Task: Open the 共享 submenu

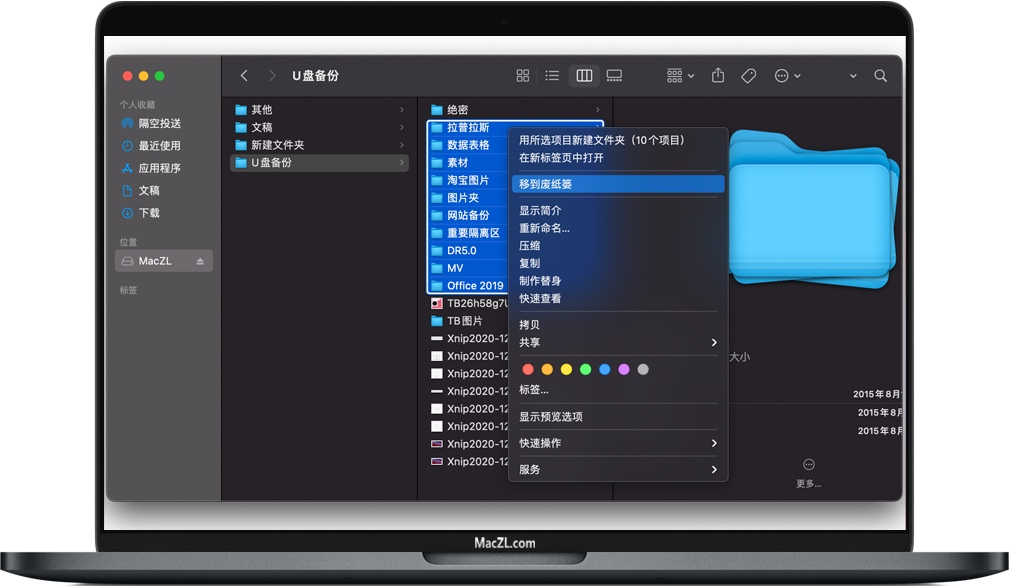Action: [618, 342]
